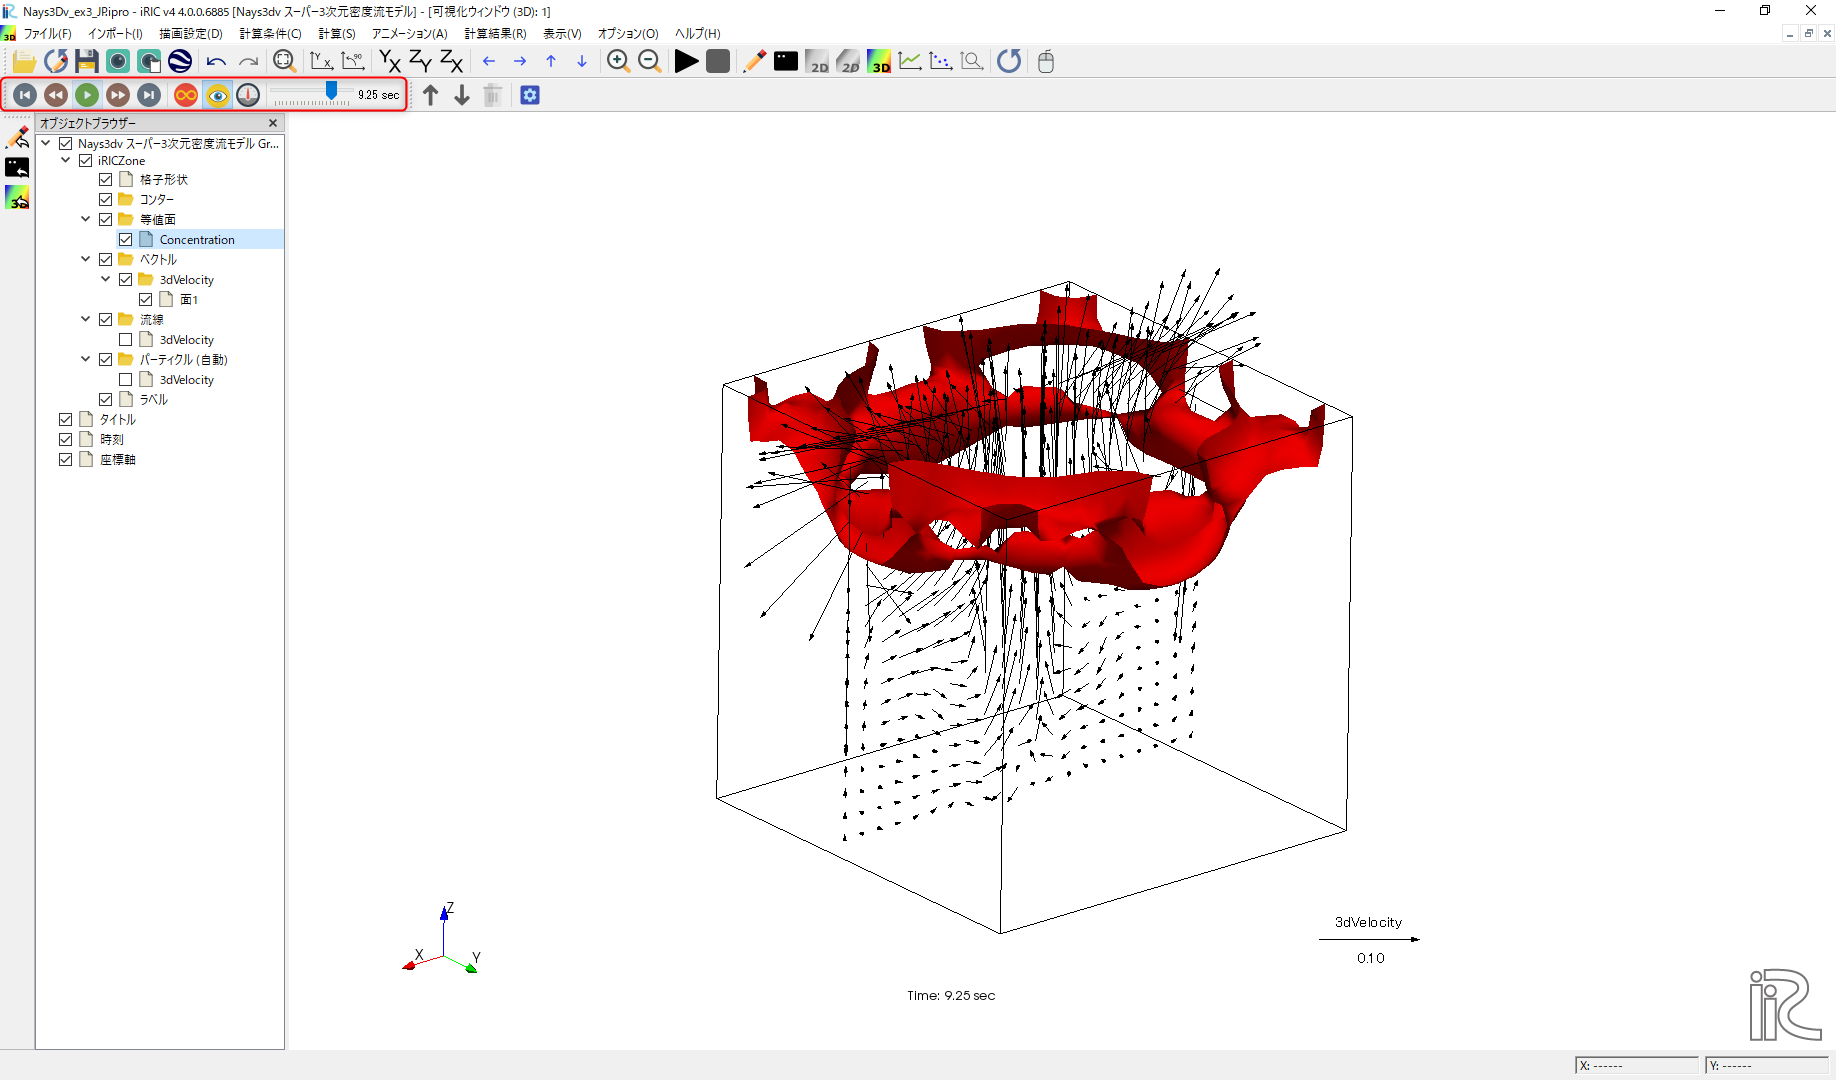Screen dimensions: 1836x1080
Task: Click the save project floppy disk icon
Action: [86, 61]
